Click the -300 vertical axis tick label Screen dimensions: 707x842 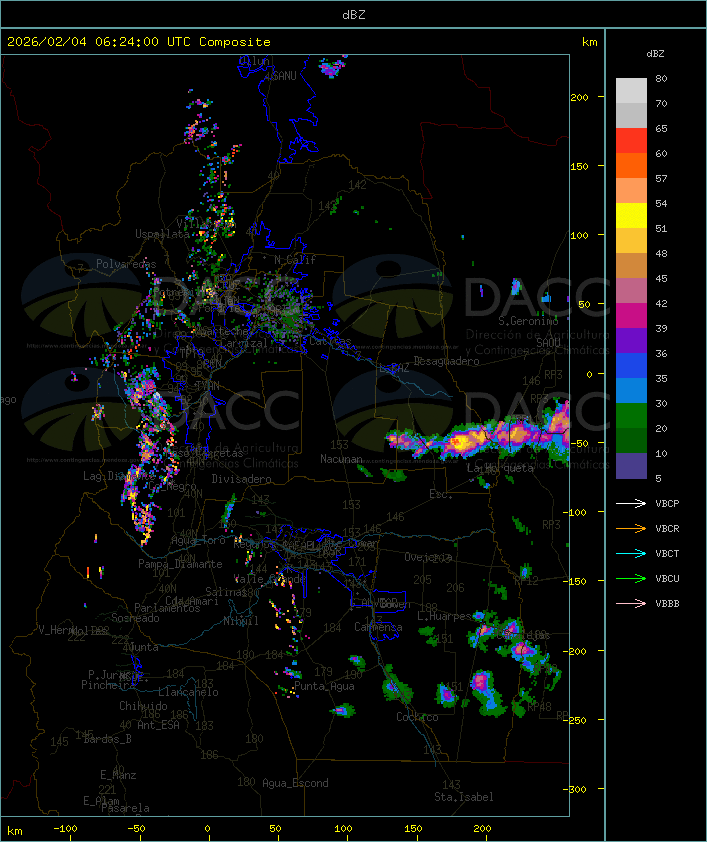[x=574, y=789]
